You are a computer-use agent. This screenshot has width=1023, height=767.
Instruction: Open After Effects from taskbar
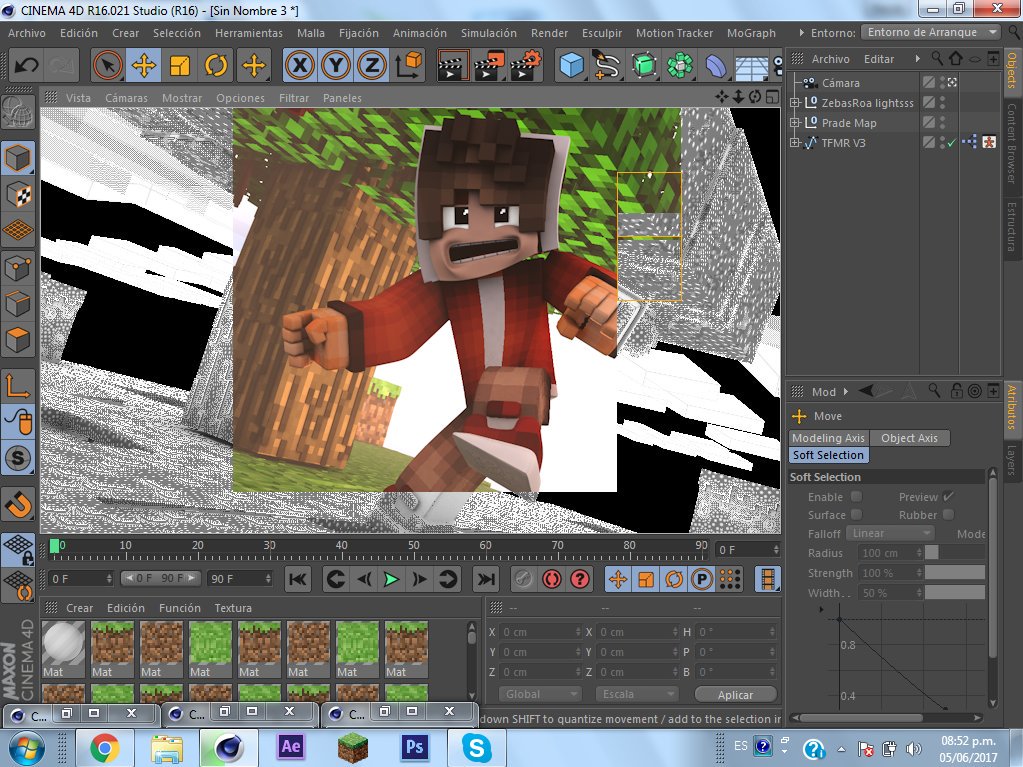coord(290,747)
